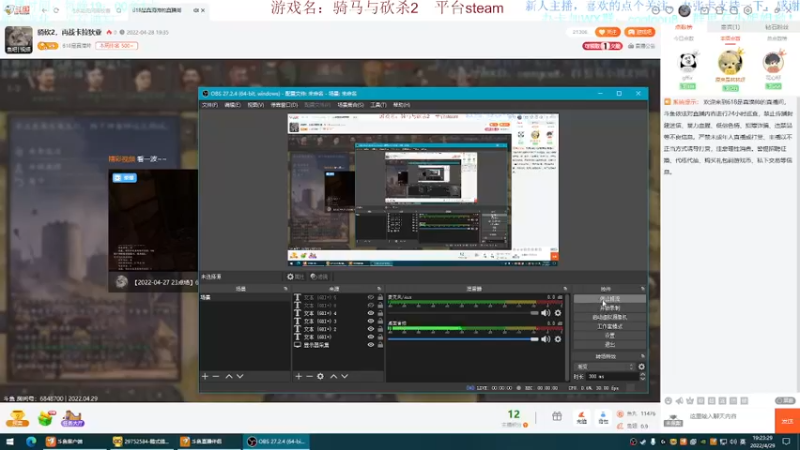Screen dimensions: 800x450
Task: Open the Windows notification center icon
Action: click(x=787, y=441)
